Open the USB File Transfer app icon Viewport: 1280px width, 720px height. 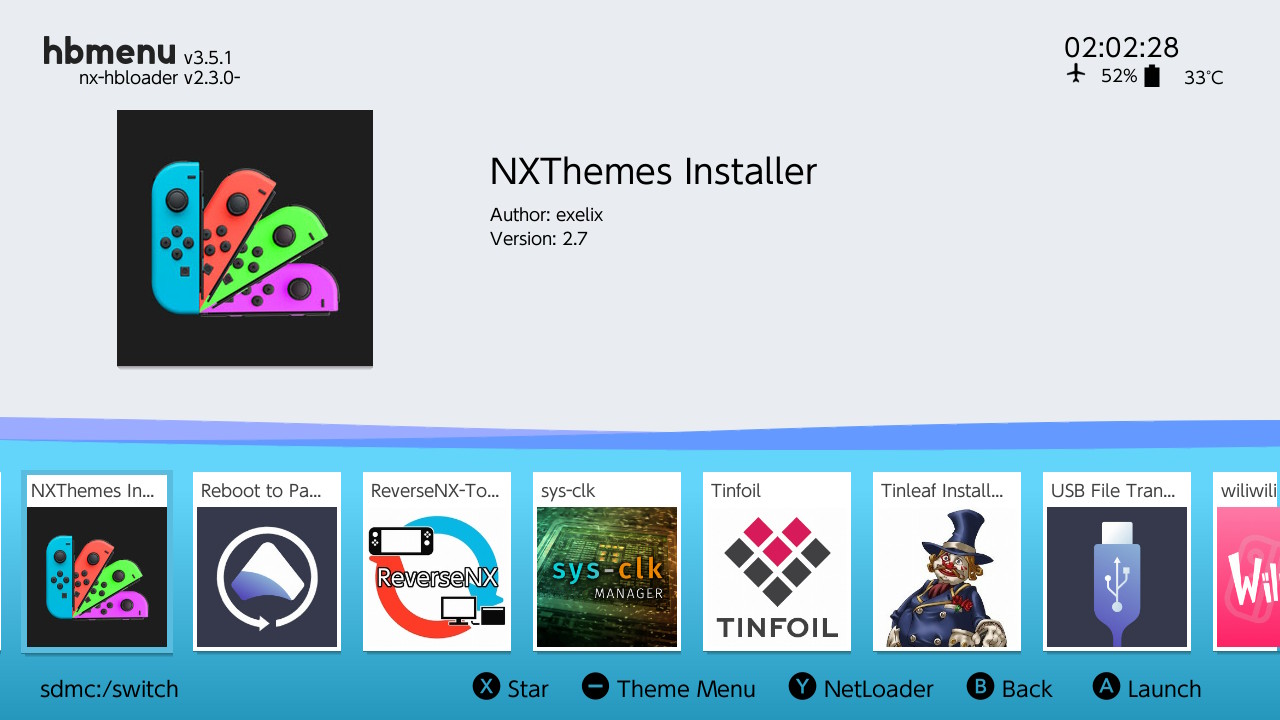[x=1117, y=577]
